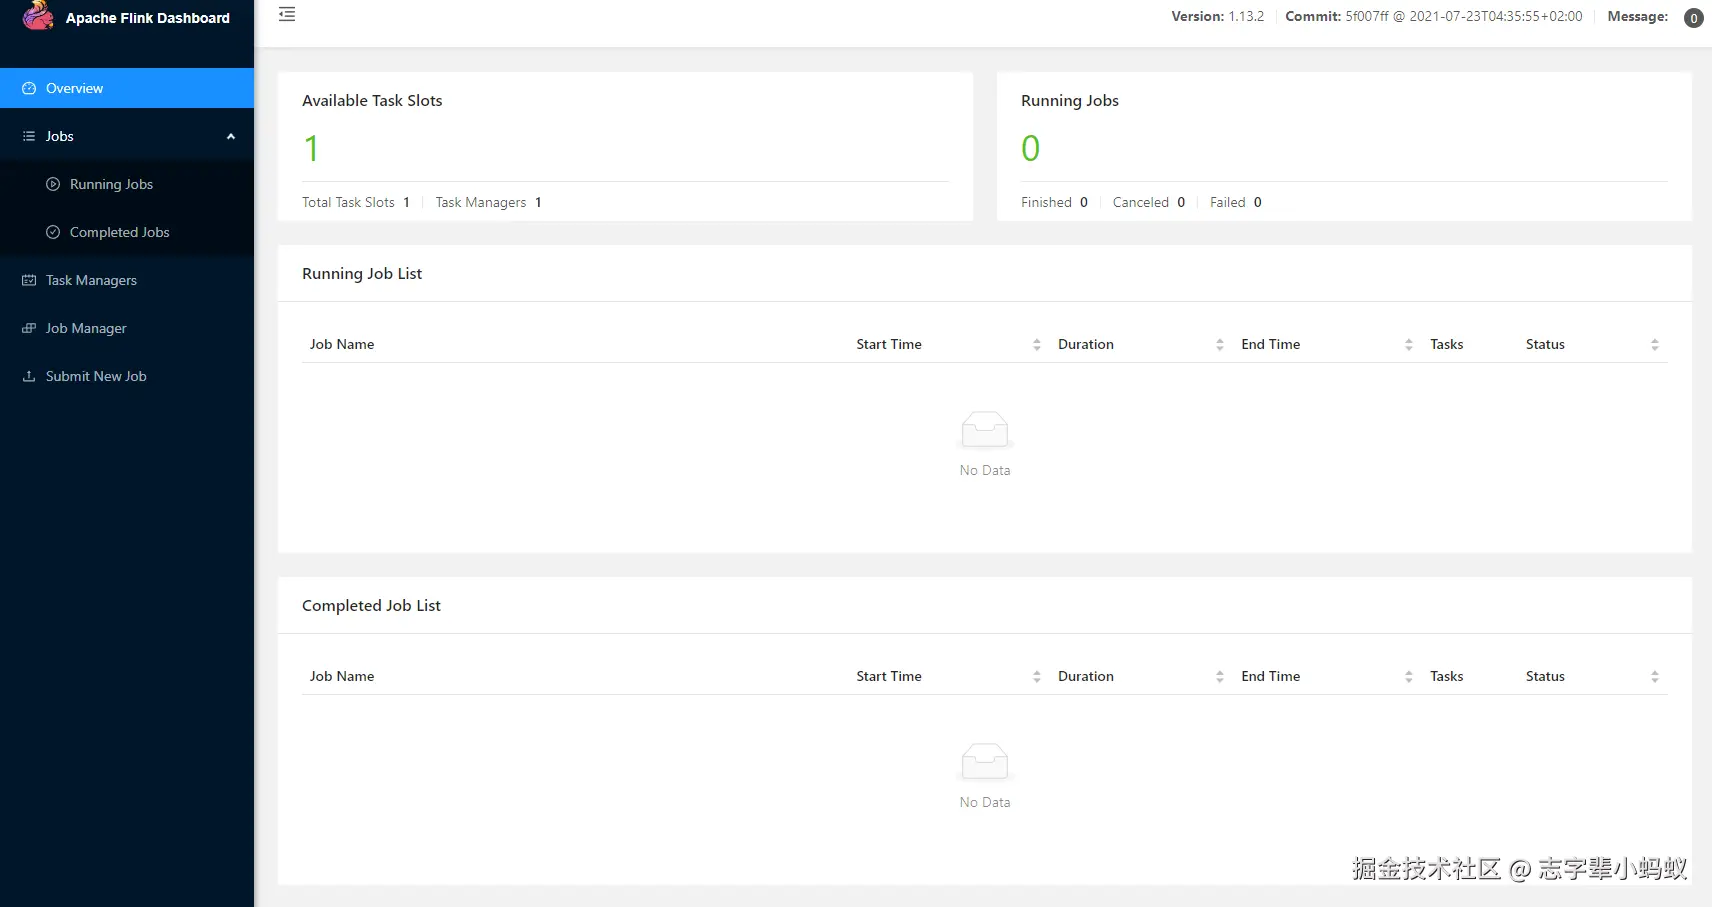Click the Running Jobs play-circle icon
The height and width of the screenshot is (907, 1712).
coord(53,184)
